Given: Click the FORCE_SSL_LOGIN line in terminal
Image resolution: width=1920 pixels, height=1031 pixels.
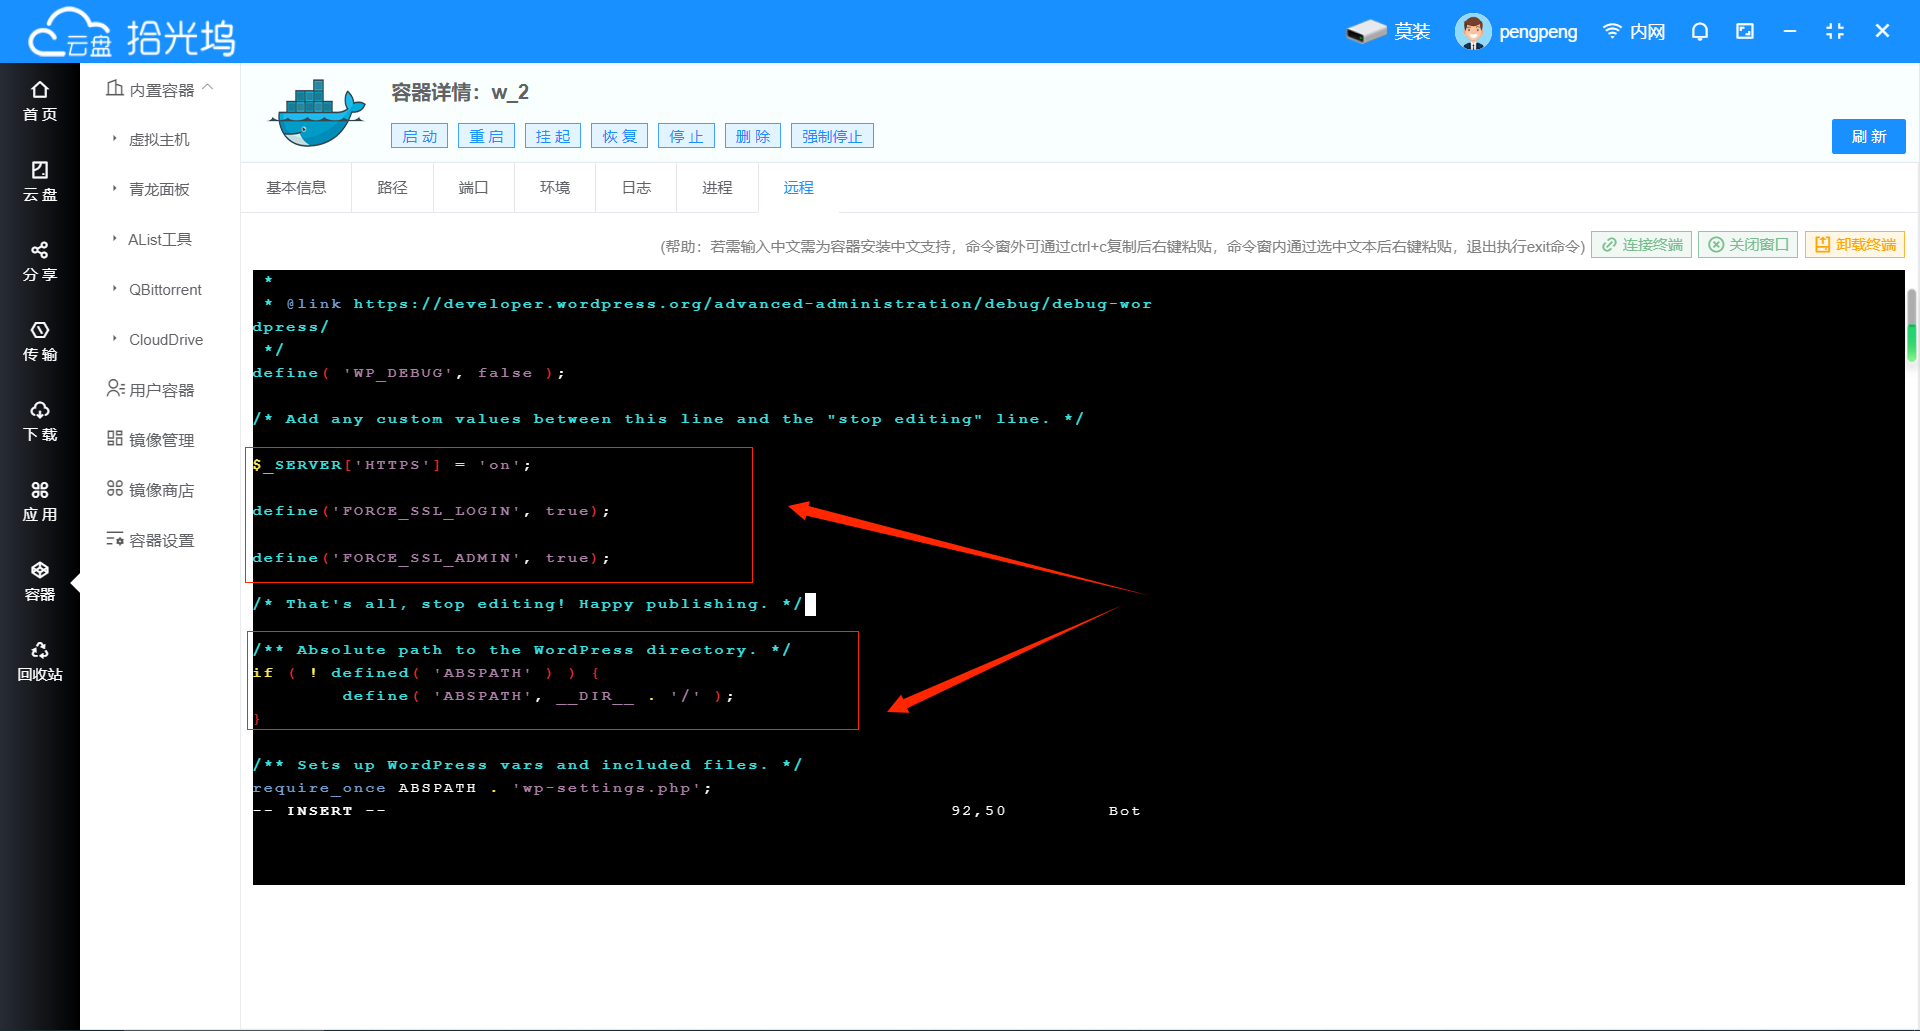Looking at the screenshot, I should [x=431, y=511].
